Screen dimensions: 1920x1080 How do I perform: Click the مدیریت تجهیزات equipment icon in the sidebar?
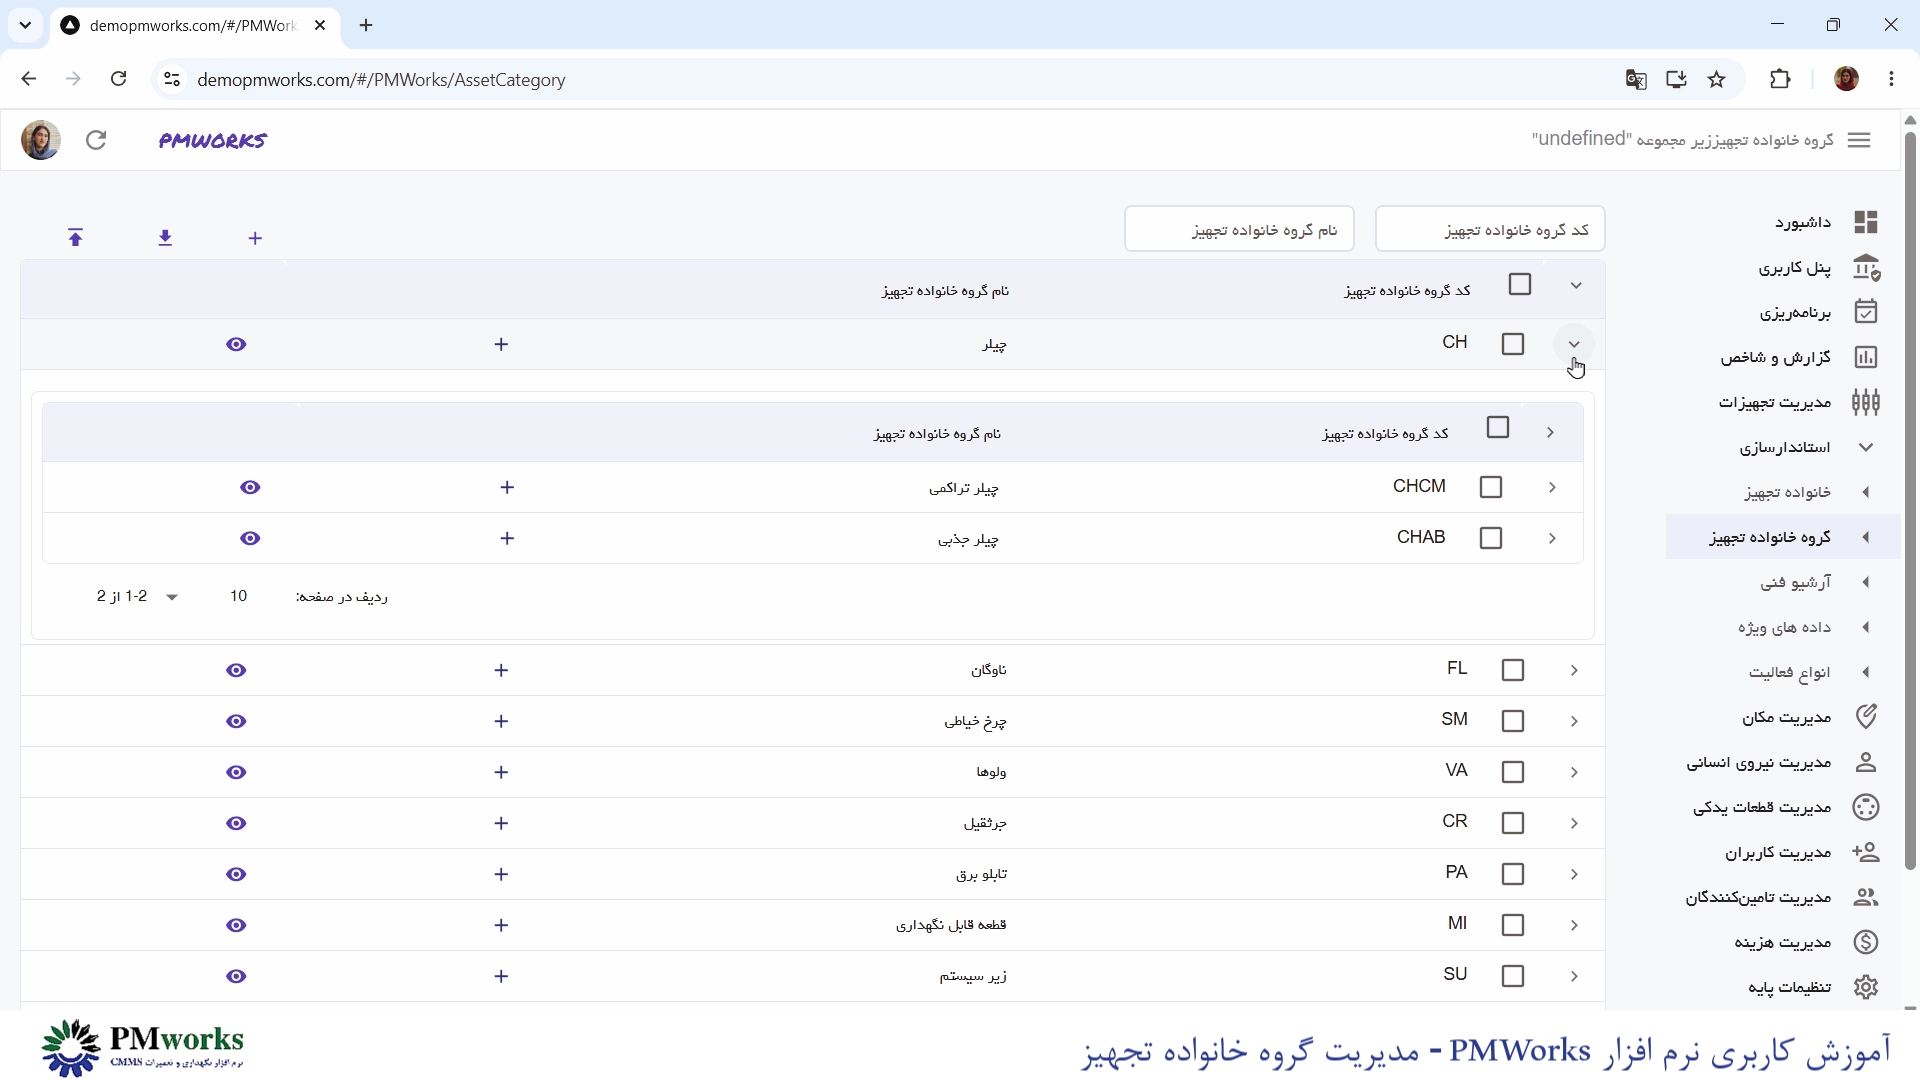coord(1866,402)
